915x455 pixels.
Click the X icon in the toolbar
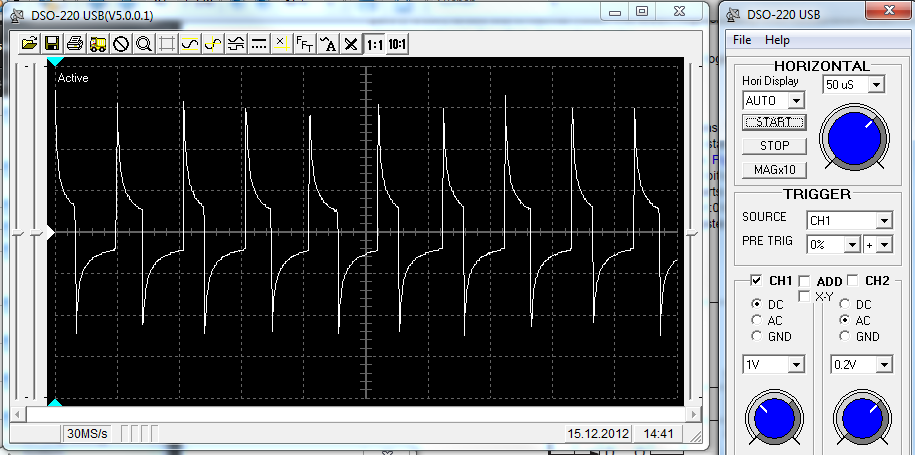point(351,43)
